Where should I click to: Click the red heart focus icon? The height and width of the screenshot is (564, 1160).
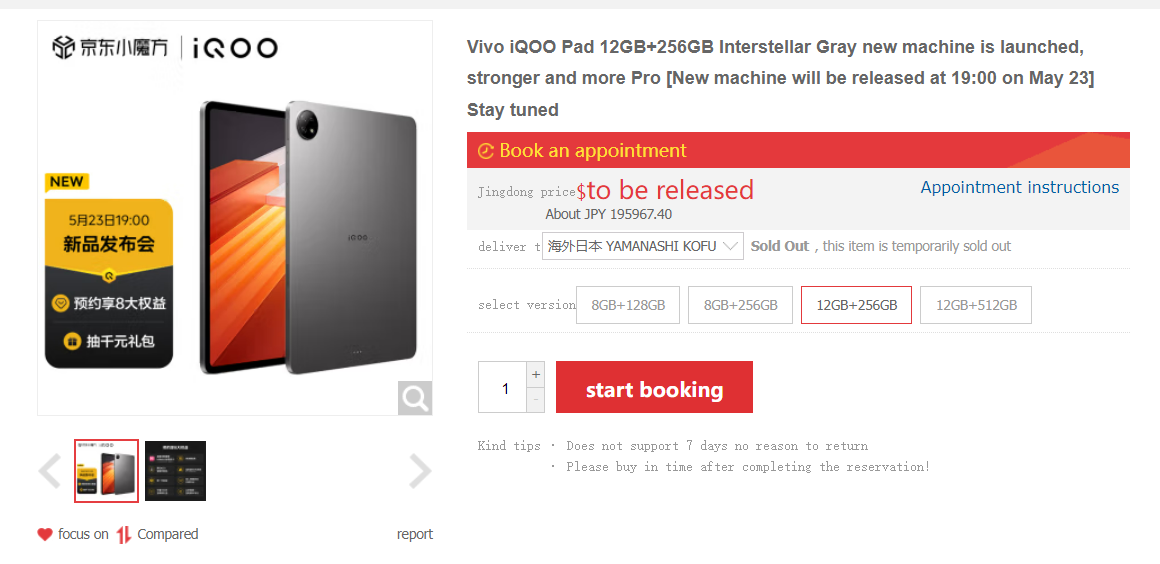point(45,534)
